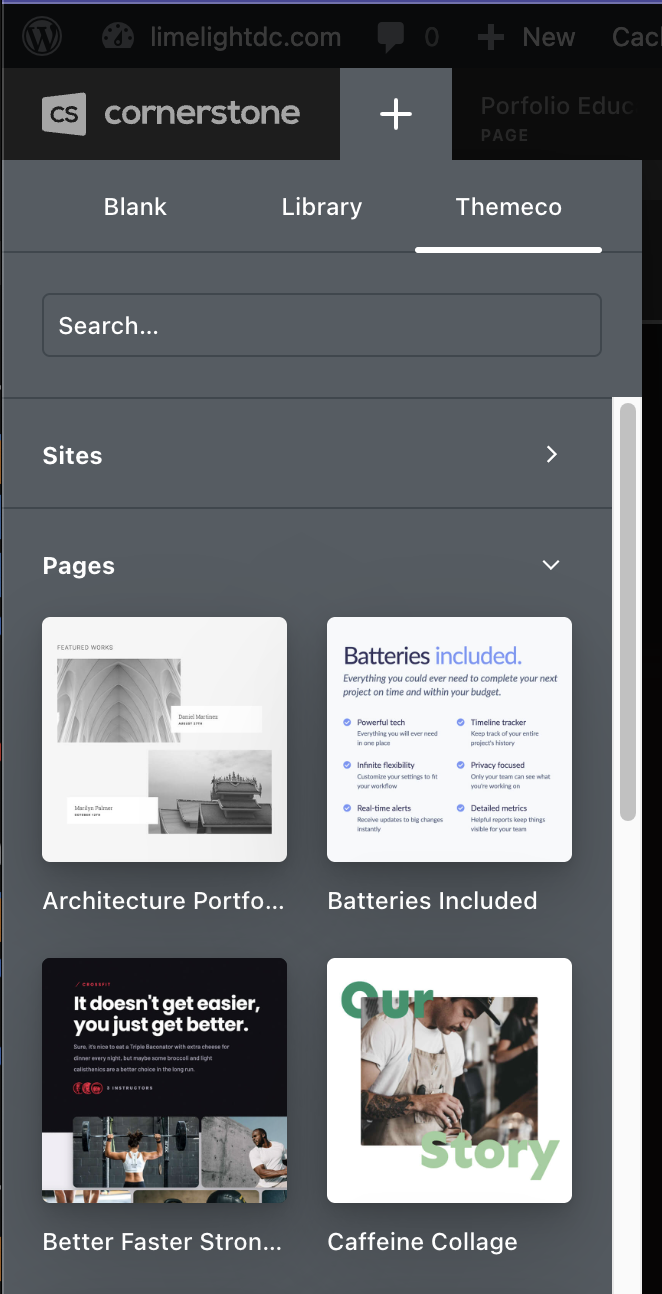Viewport: 662px width, 1294px height.
Task: Click the Cornerstone CS logo
Action: pos(64,114)
